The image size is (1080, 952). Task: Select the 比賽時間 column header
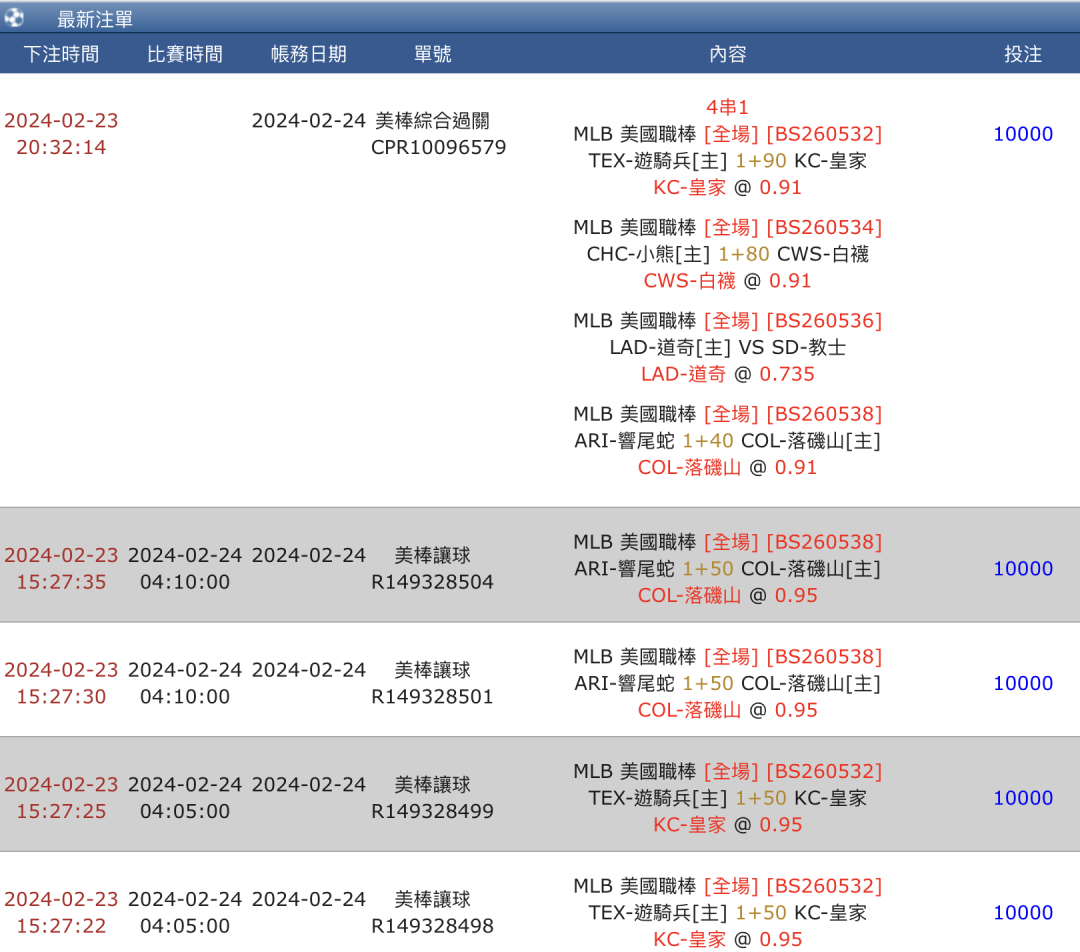185,54
